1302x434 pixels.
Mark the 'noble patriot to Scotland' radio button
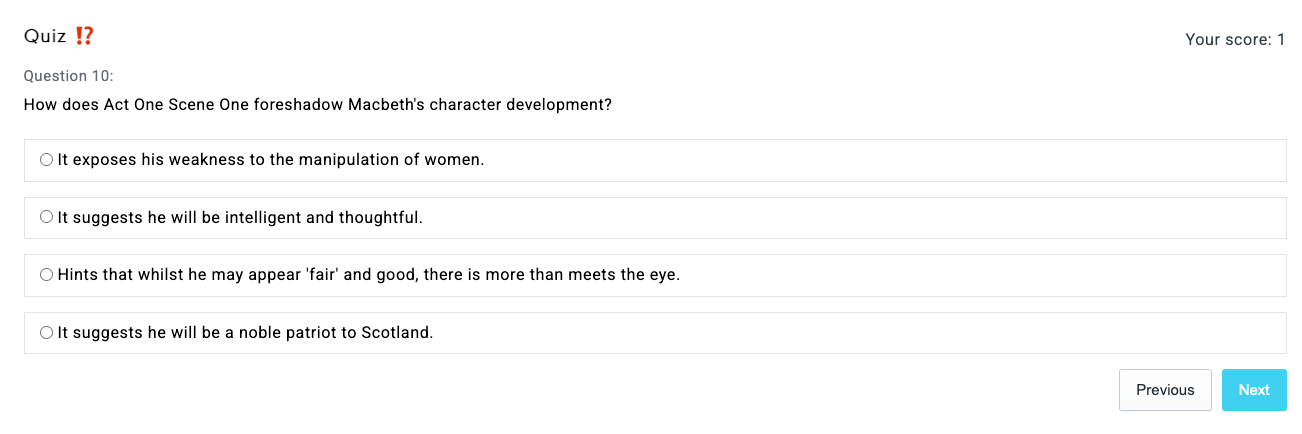(x=46, y=333)
